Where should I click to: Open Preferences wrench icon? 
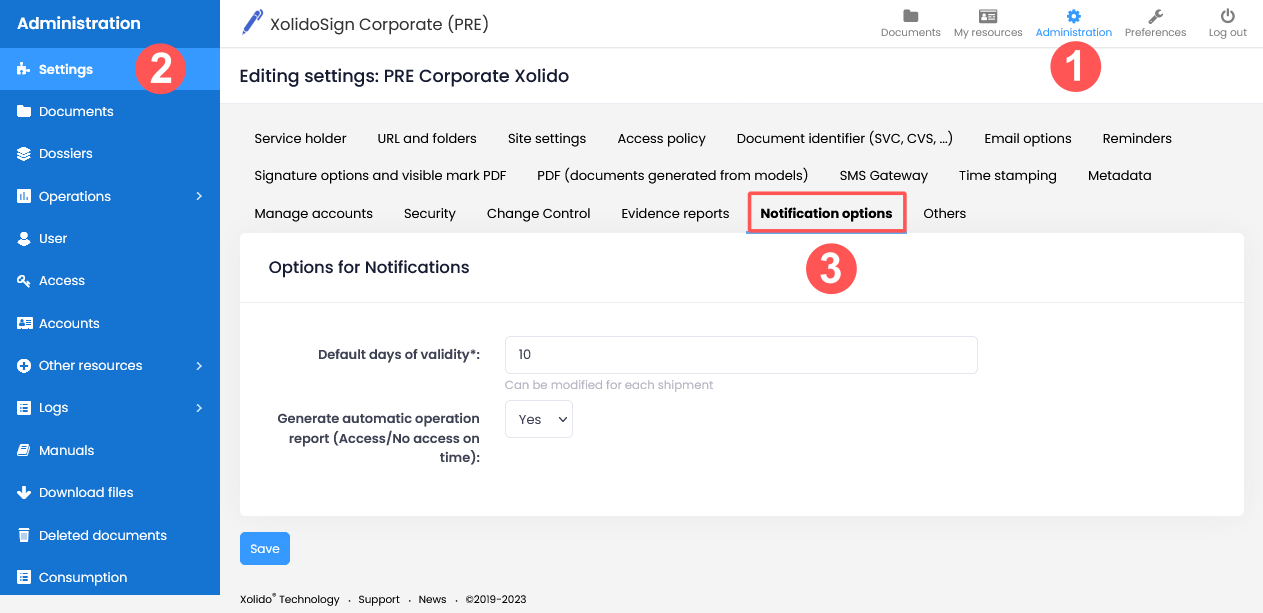[1155, 16]
